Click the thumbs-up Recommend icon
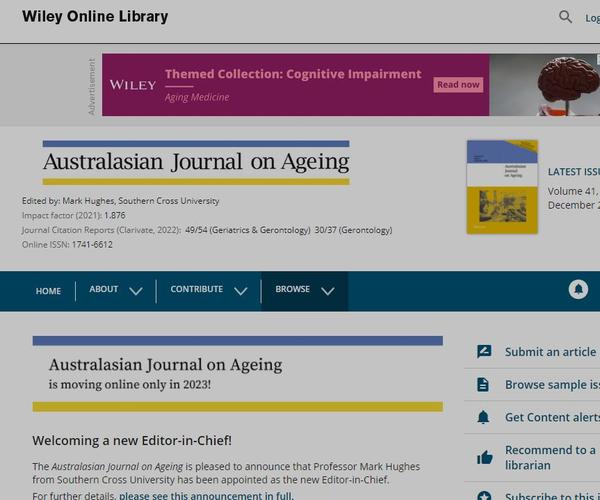Viewport: 600px width, 500px height. pos(484,457)
